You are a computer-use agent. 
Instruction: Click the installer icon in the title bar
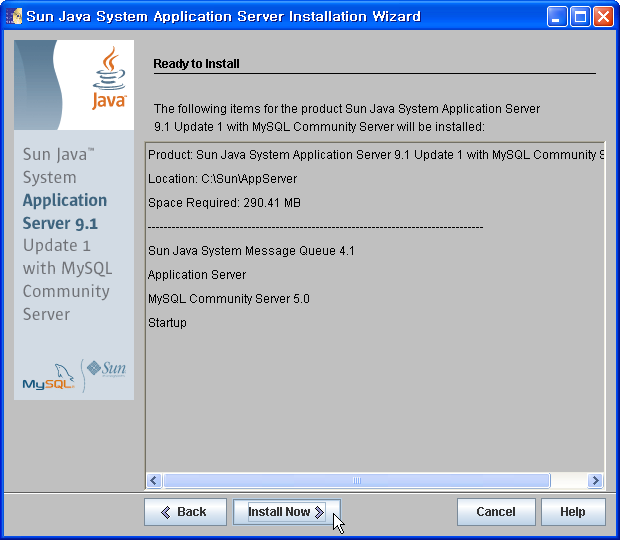tap(14, 16)
